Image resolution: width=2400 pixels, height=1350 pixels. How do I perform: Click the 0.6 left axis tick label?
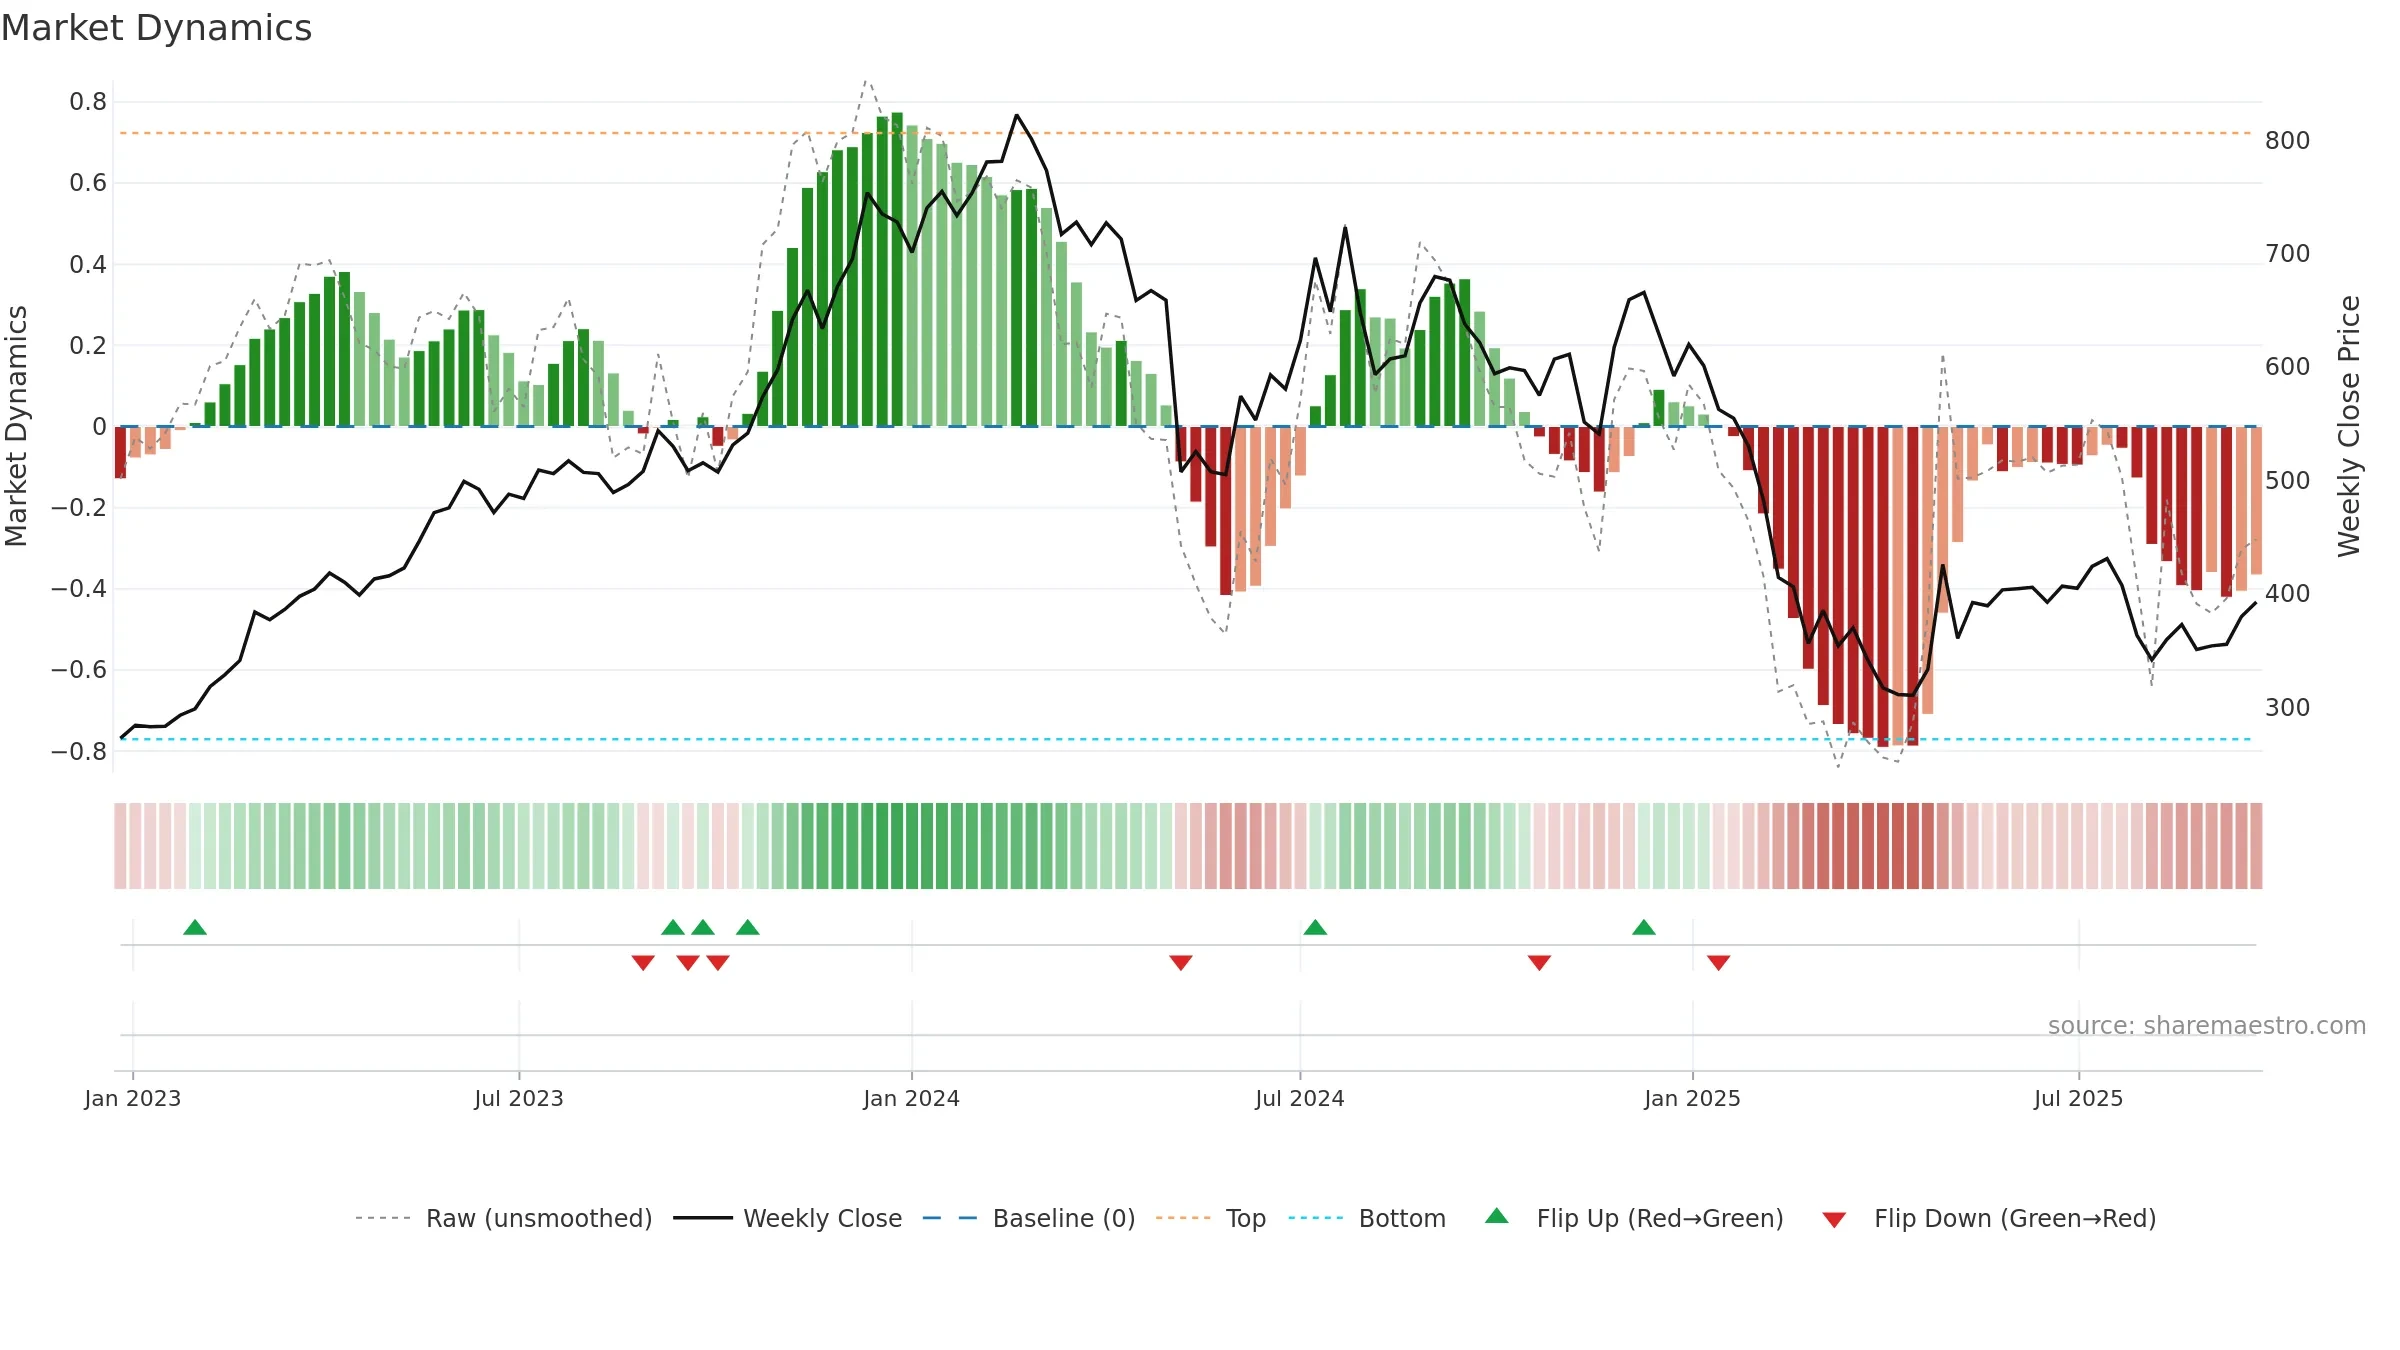[x=88, y=183]
